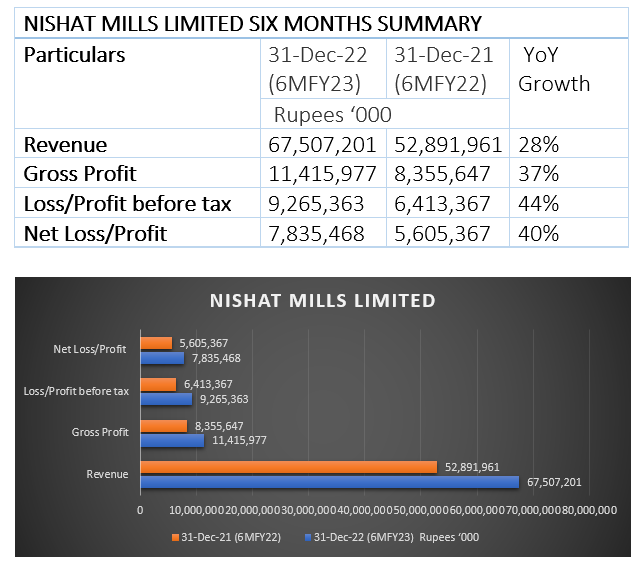Click the "Rupees '000" table cell

click(x=385, y=114)
